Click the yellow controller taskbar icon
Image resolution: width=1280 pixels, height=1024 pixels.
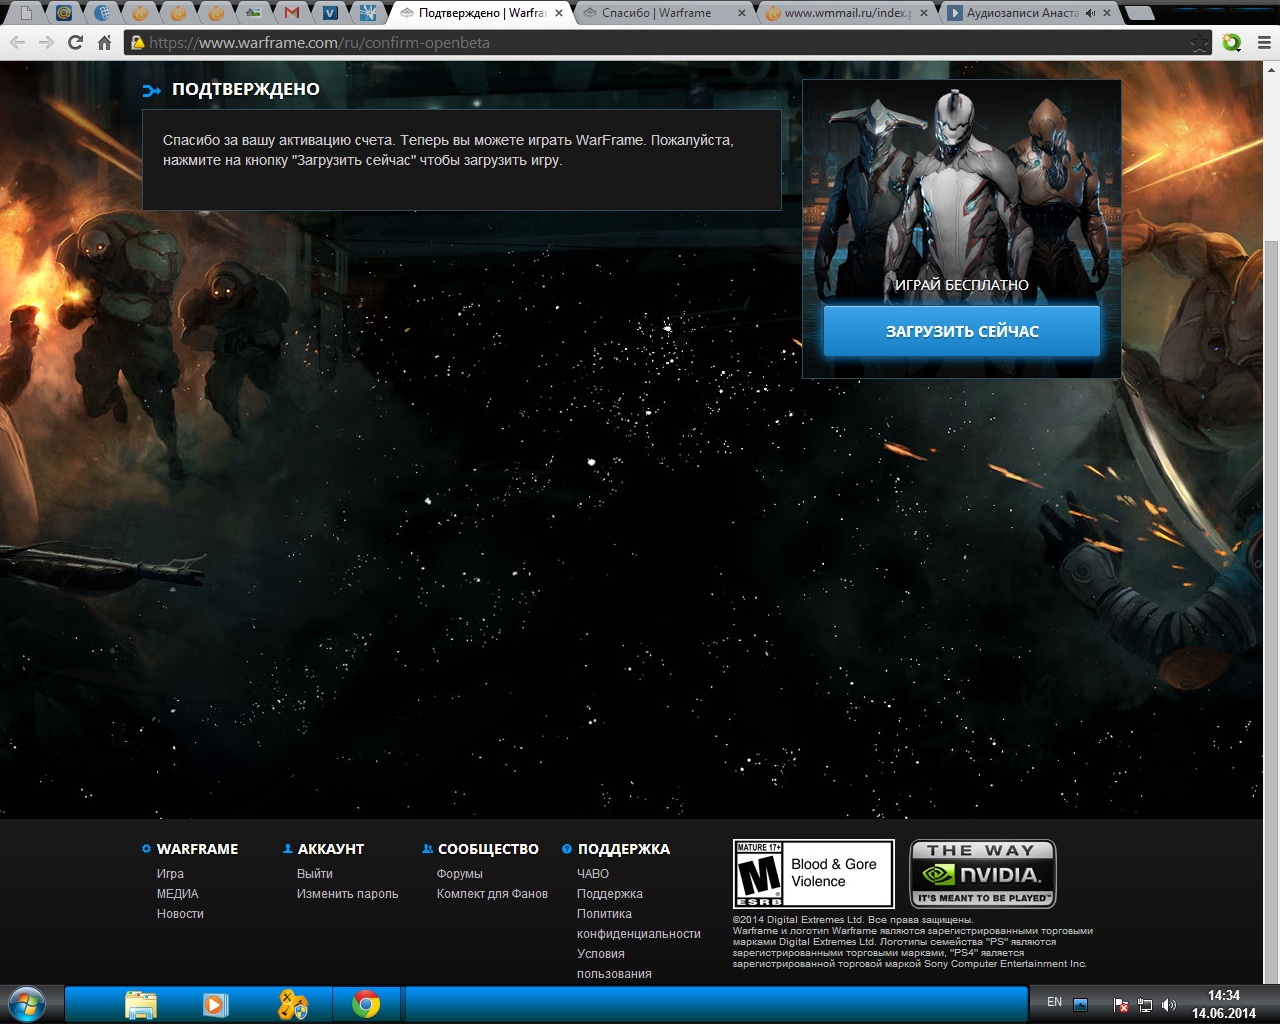click(x=292, y=1004)
